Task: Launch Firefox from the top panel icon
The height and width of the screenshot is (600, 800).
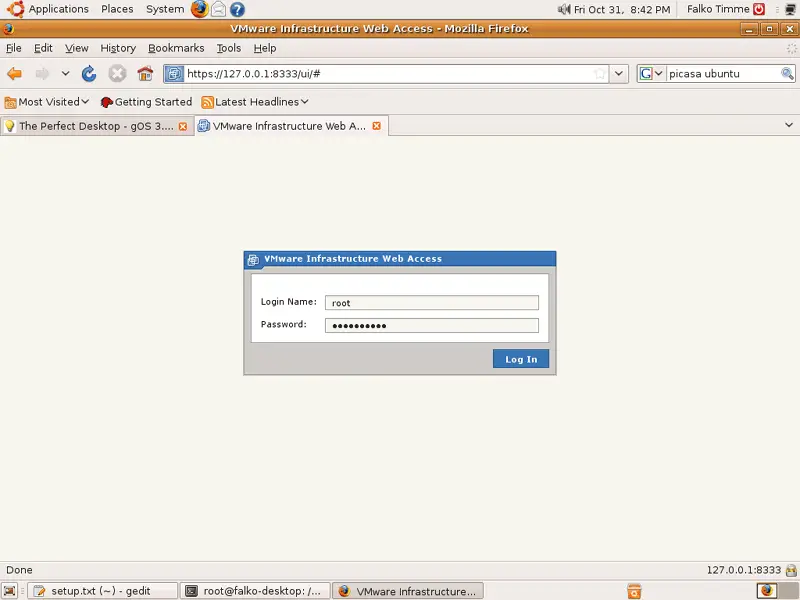Action: point(199,9)
